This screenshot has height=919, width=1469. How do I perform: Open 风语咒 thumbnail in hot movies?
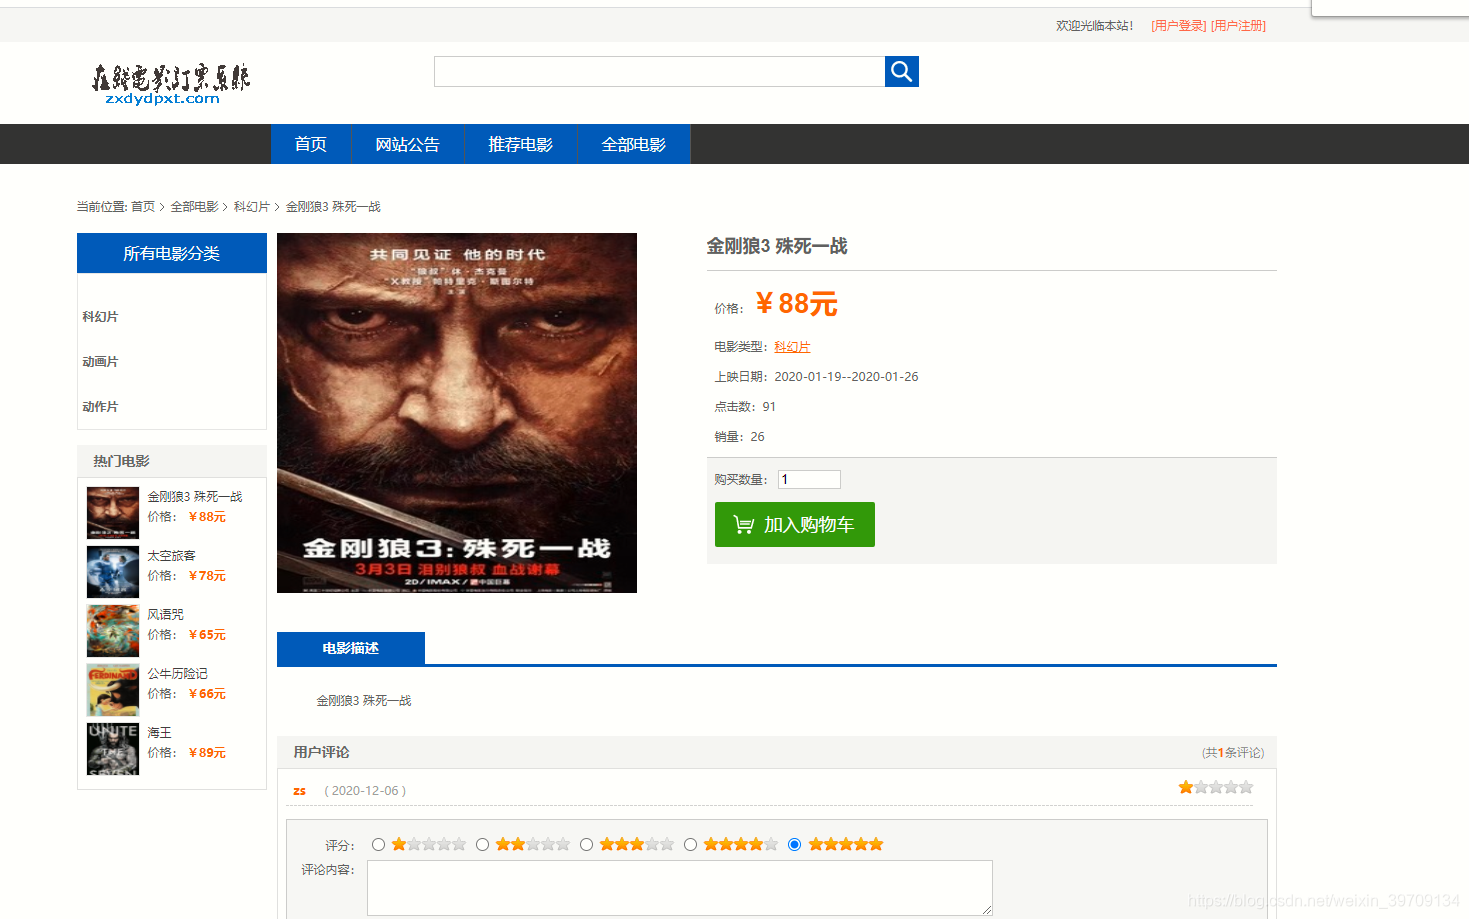pos(113,631)
